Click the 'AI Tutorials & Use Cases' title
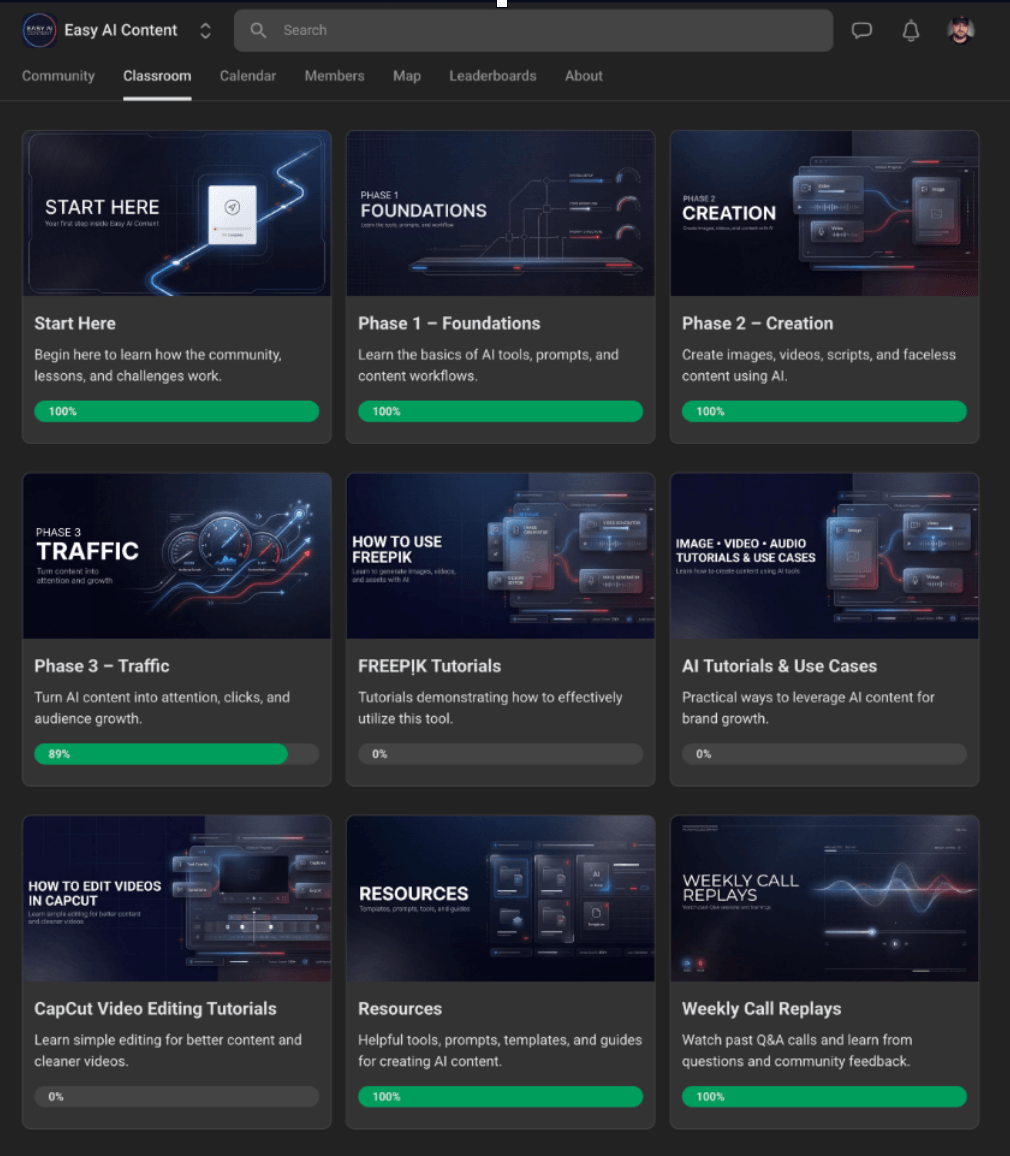Image resolution: width=1010 pixels, height=1156 pixels. (x=779, y=666)
